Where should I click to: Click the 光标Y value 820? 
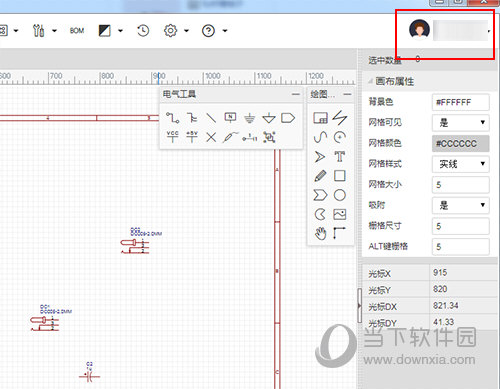[440, 289]
